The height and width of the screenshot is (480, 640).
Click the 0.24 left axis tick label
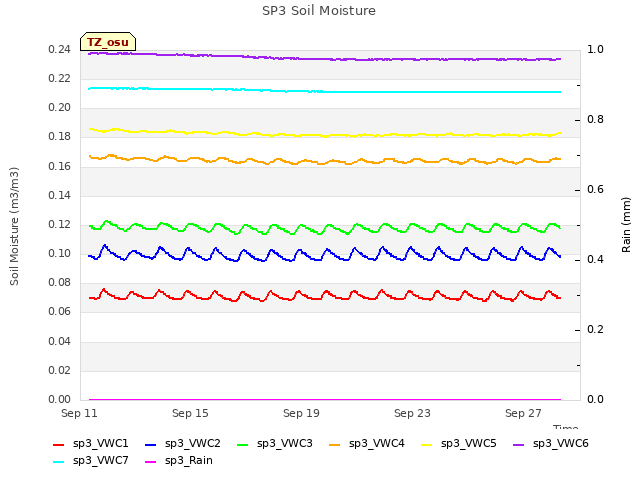pos(59,50)
